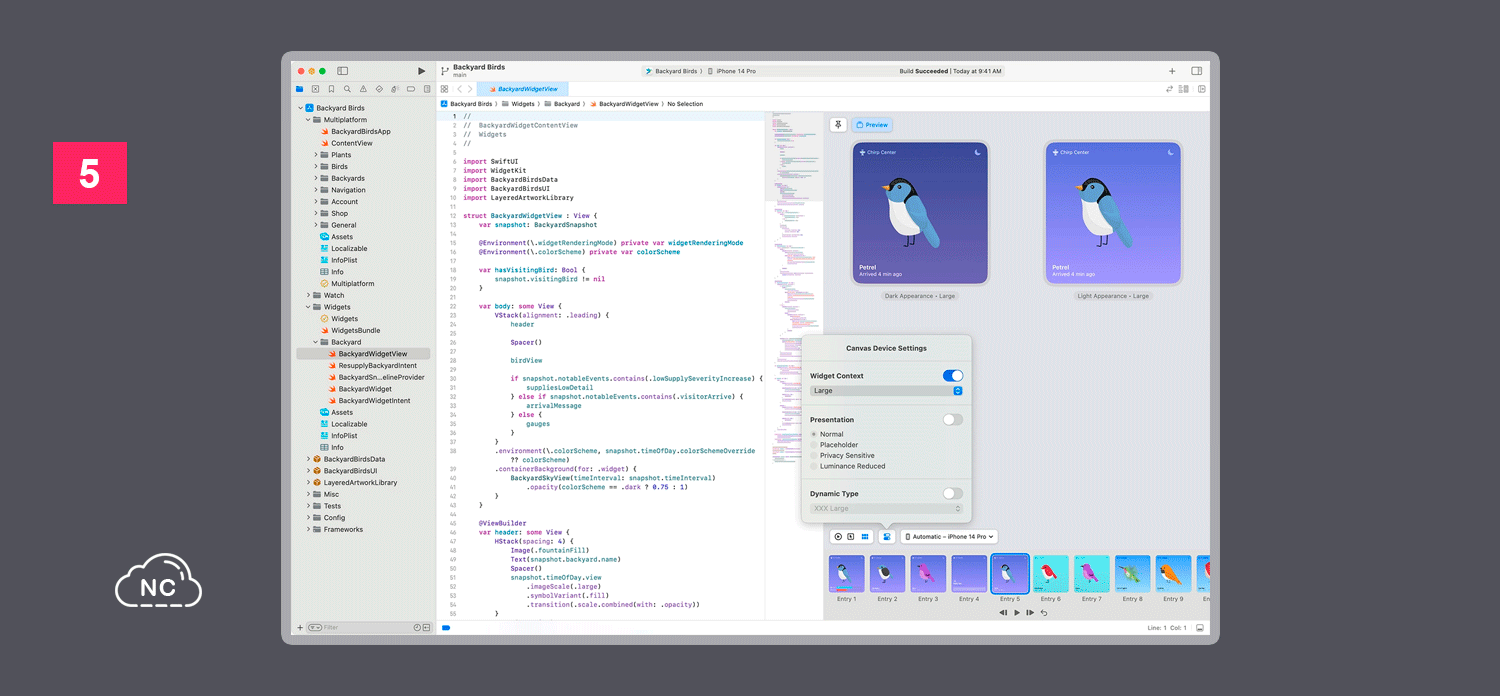
Task: Click Widgets in the breadcrumb path
Action: [x=523, y=104]
